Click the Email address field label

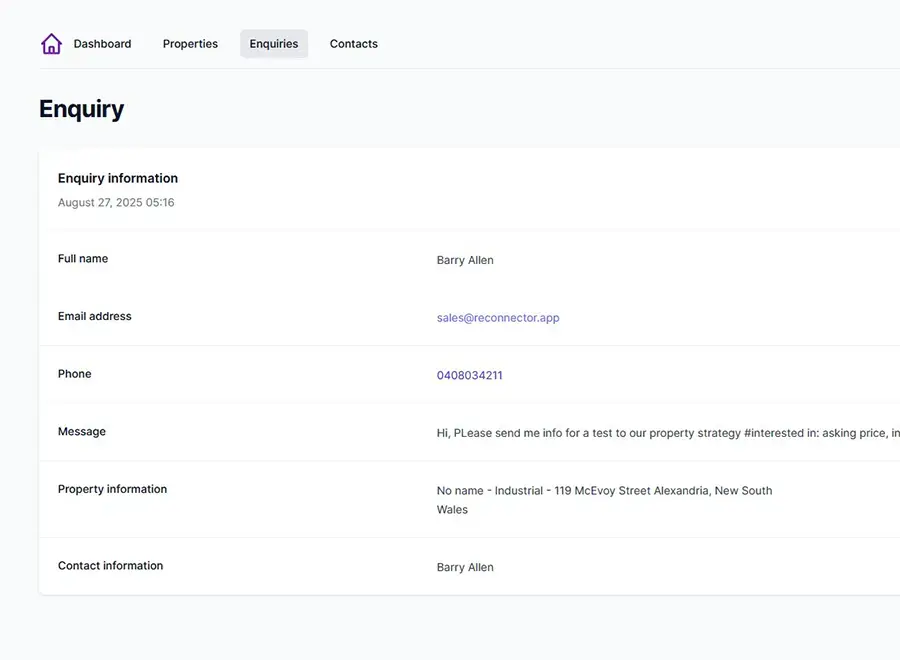(x=95, y=316)
